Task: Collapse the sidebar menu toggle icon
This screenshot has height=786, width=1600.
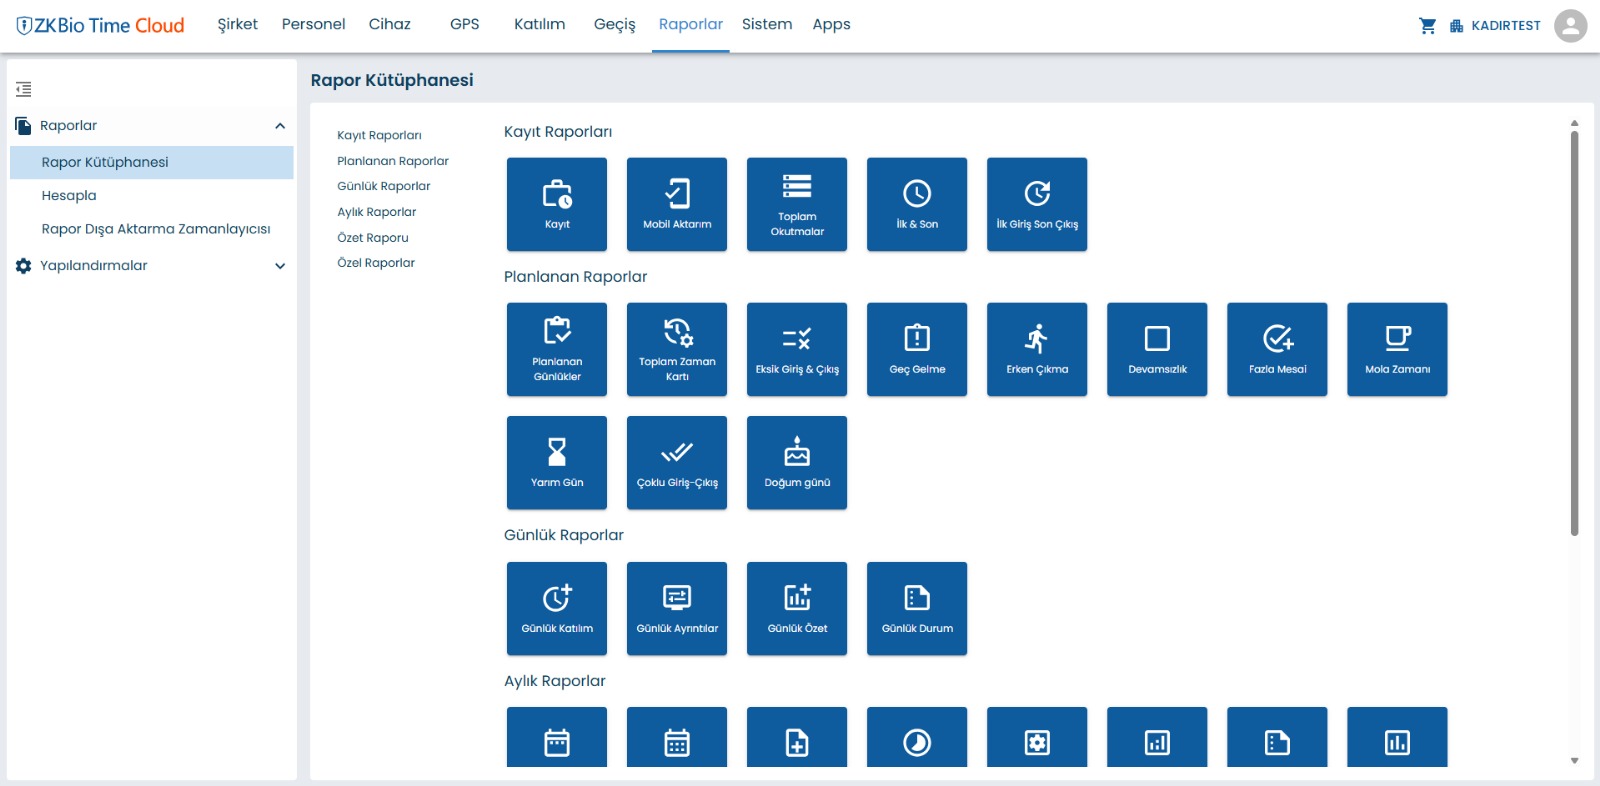Action: click(x=24, y=89)
